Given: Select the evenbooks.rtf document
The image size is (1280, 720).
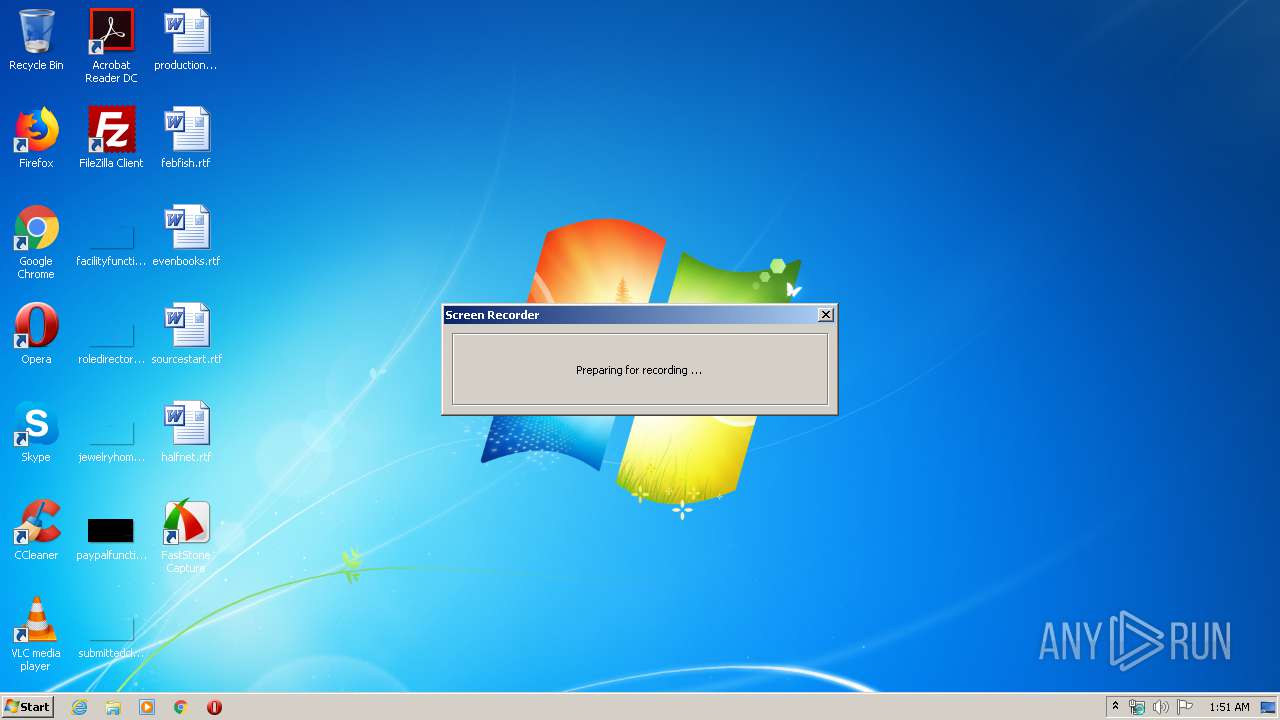Looking at the screenshot, I should point(186,236).
